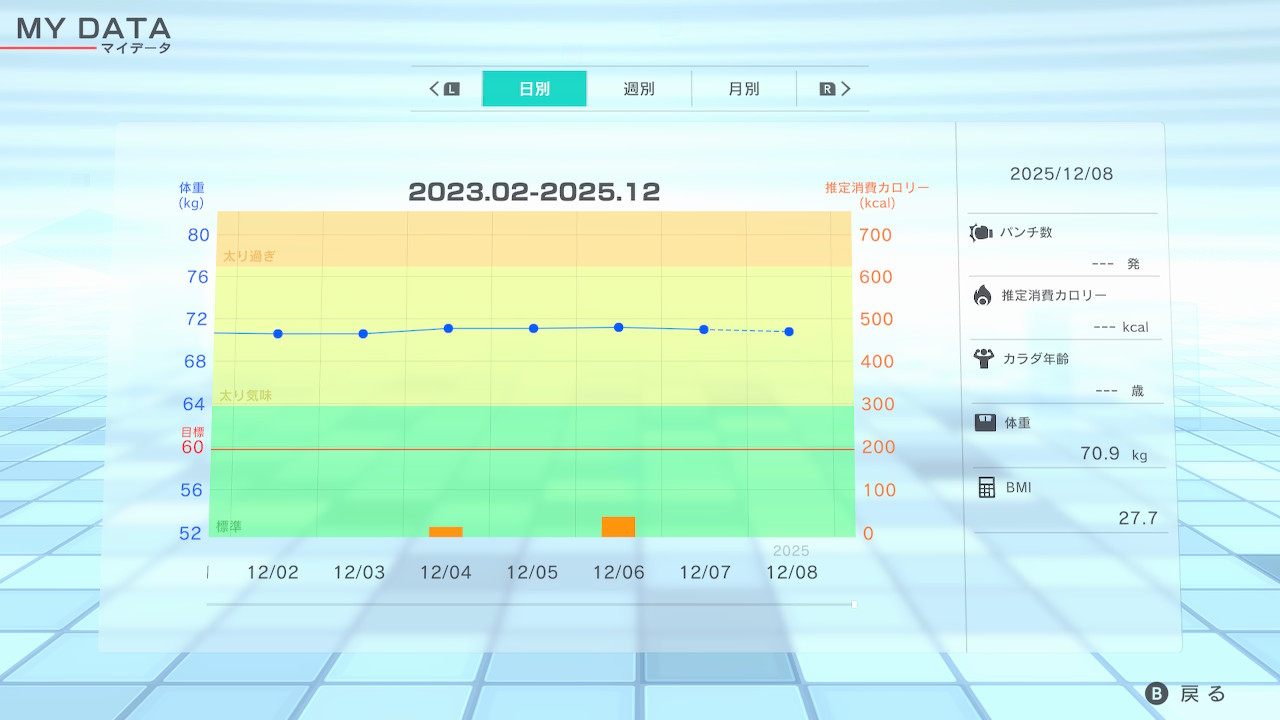Click the orange calorie bar on 12/06
This screenshot has width=1280, height=720.
[618, 527]
